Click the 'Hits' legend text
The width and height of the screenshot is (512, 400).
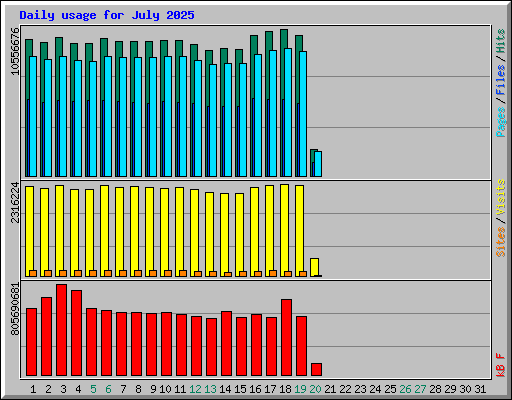click(x=501, y=41)
